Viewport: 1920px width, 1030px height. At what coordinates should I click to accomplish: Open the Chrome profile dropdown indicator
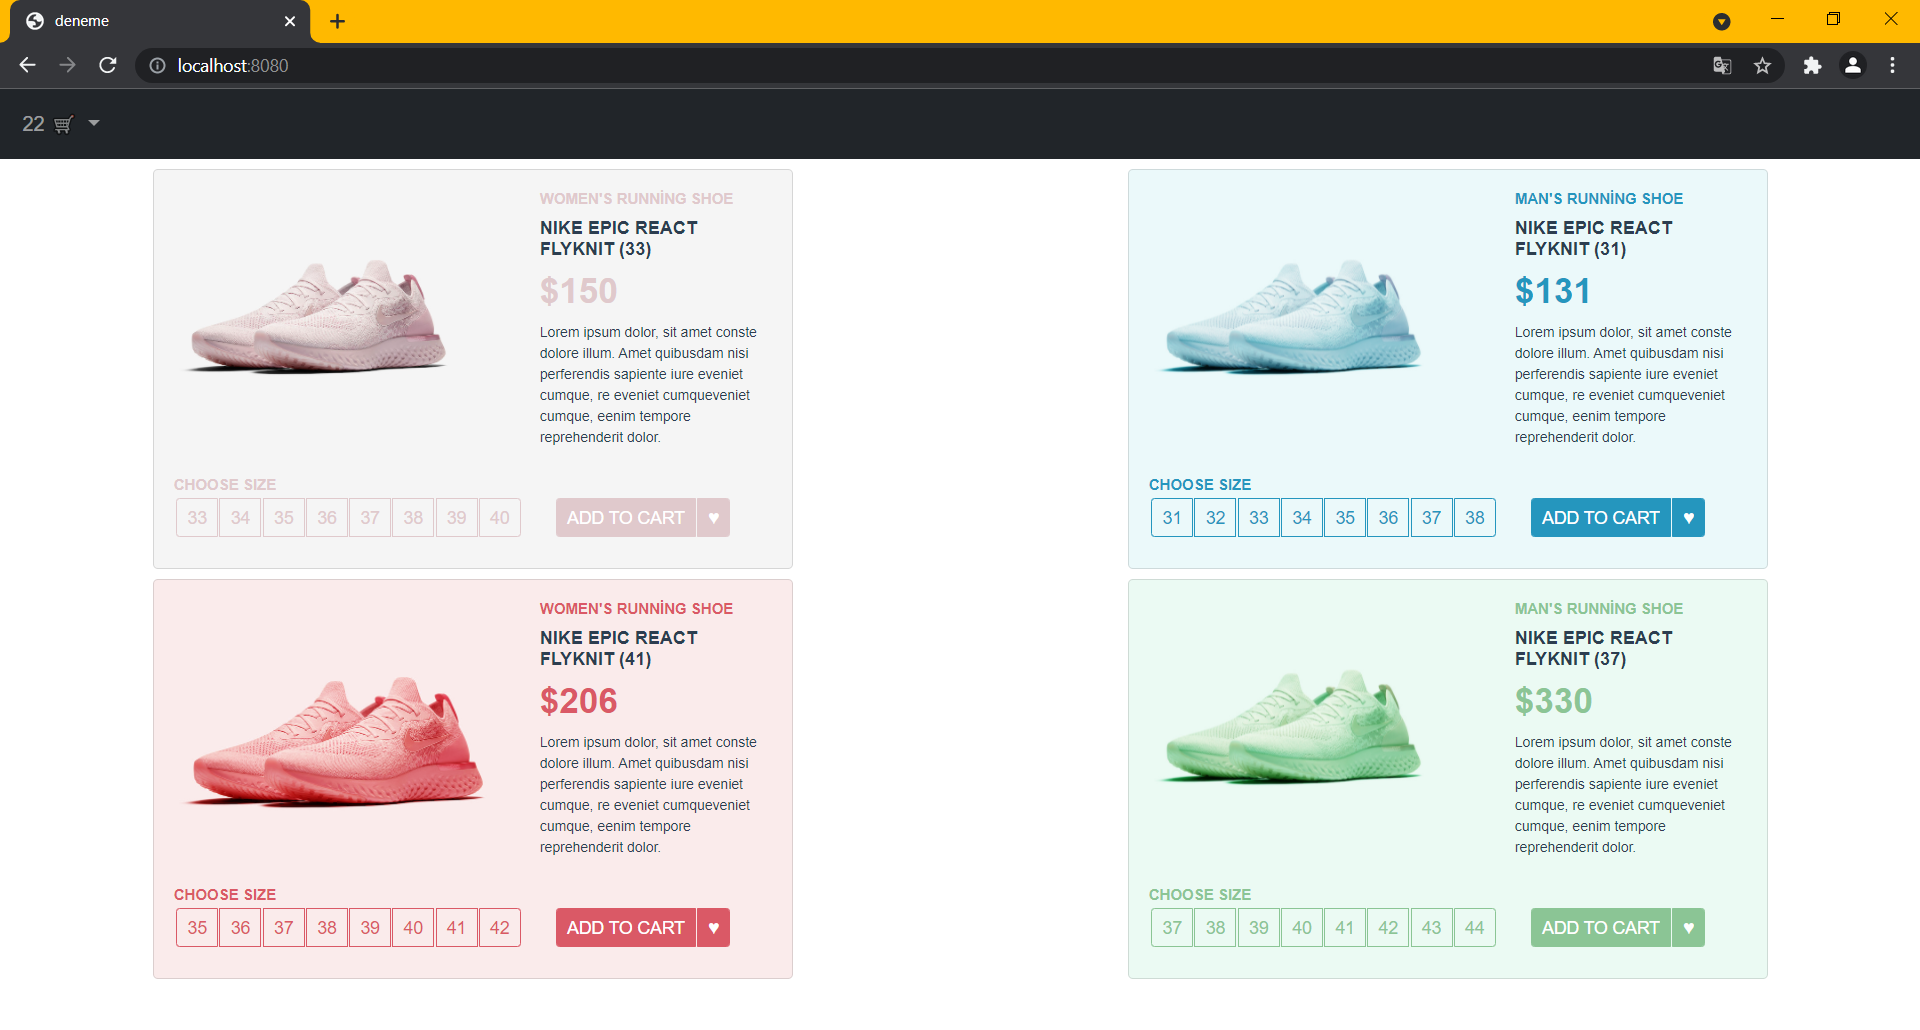coord(1721,21)
